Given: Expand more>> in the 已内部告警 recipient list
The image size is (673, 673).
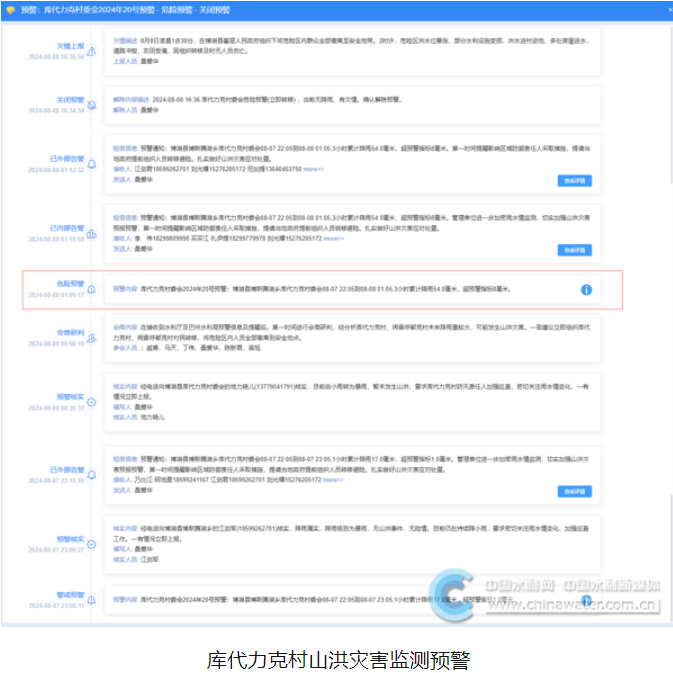Looking at the screenshot, I should coord(332,239).
